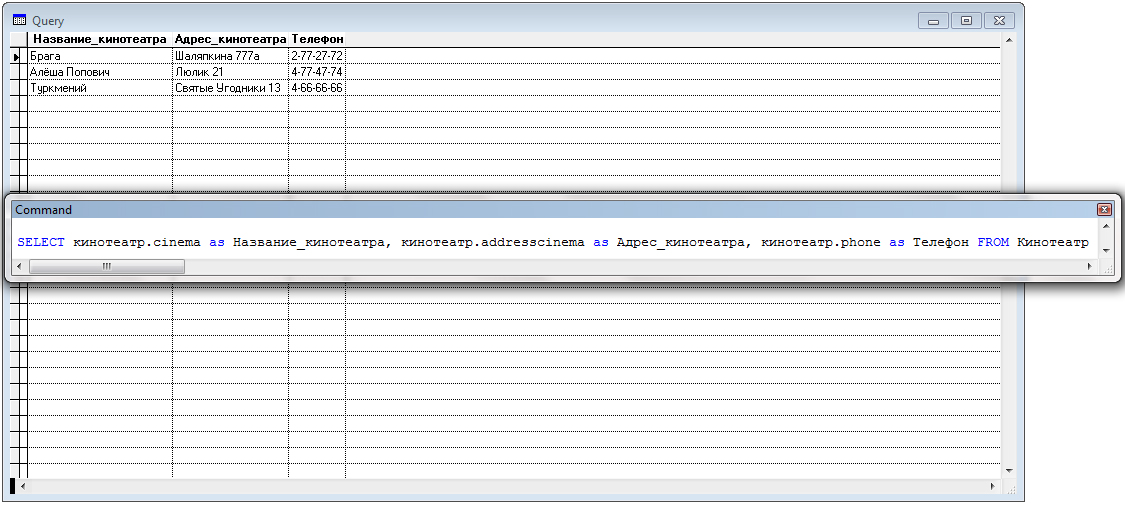Viewport: 1125px width, 507px height.
Task: Select the cell Алёша Попович
Action: point(100,72)
